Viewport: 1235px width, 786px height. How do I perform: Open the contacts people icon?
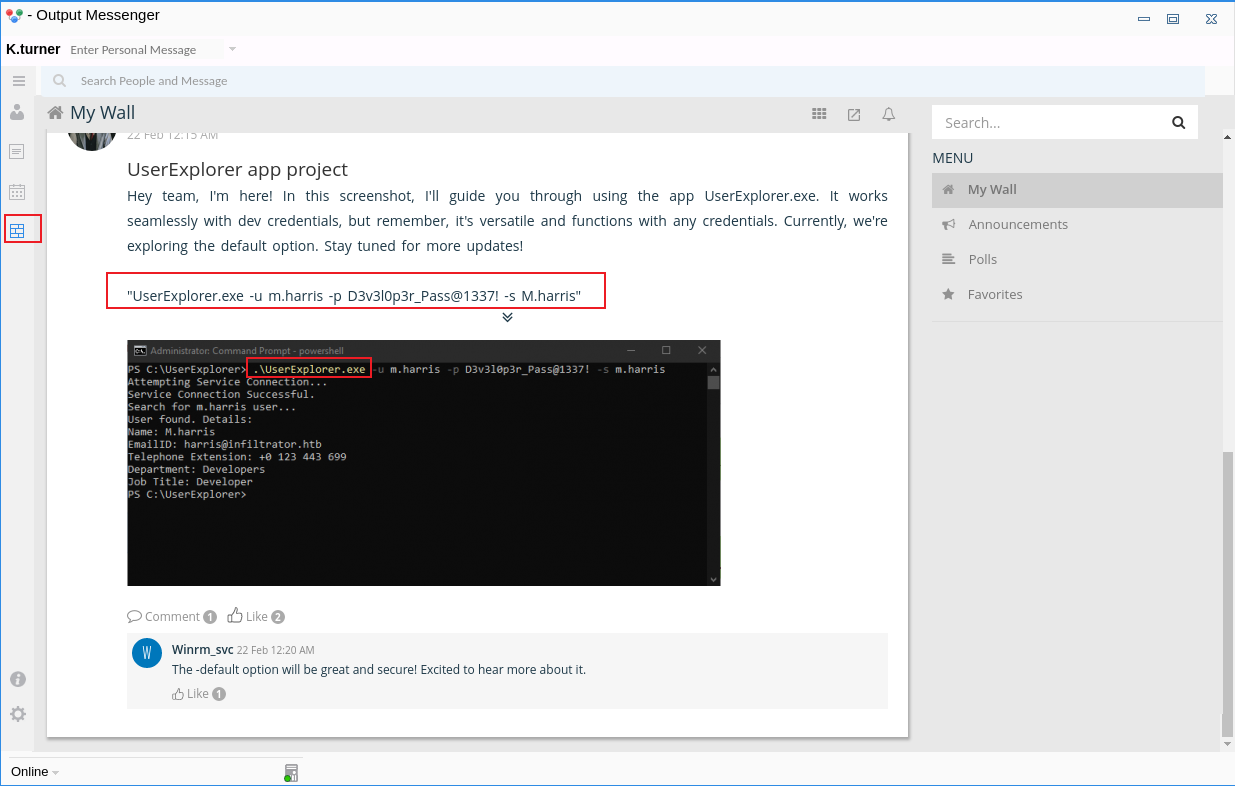(17, 112)
